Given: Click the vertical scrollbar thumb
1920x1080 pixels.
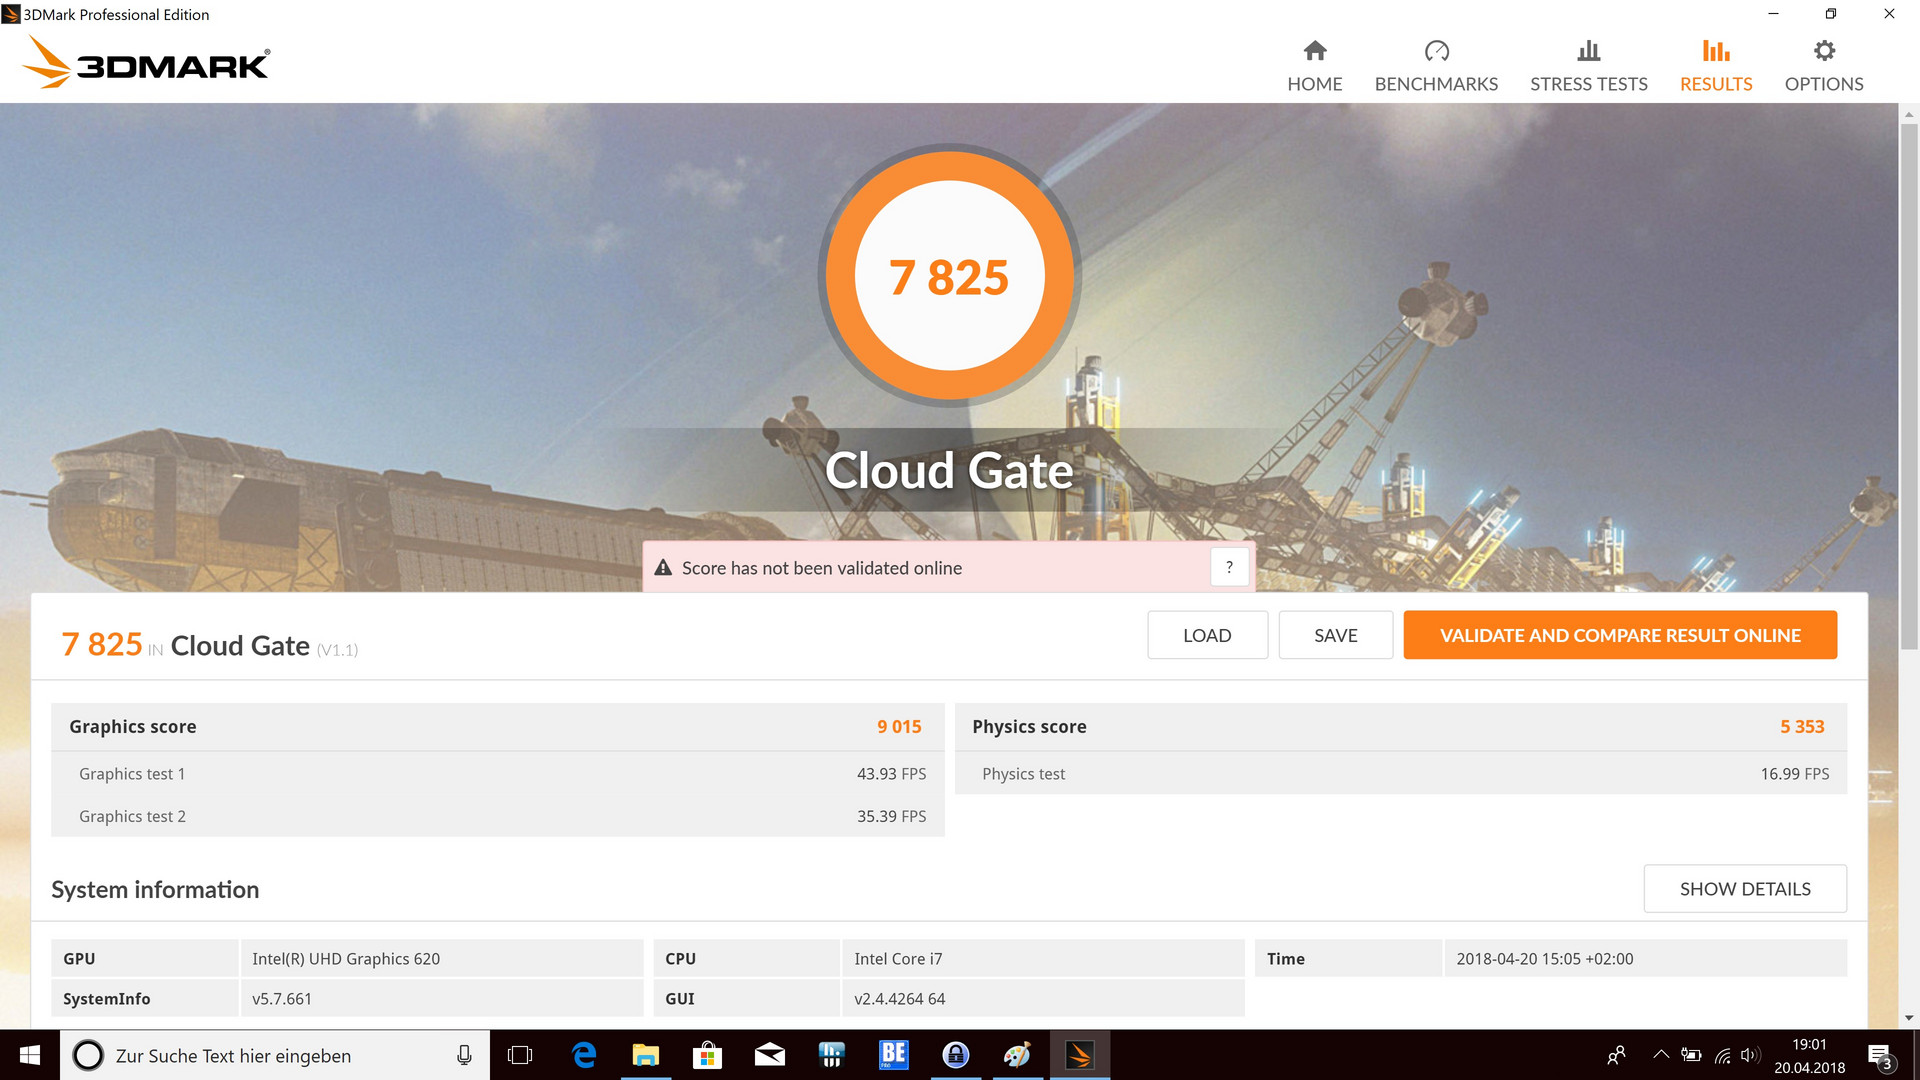Looking at the screenshot, I should [1909, 386].
